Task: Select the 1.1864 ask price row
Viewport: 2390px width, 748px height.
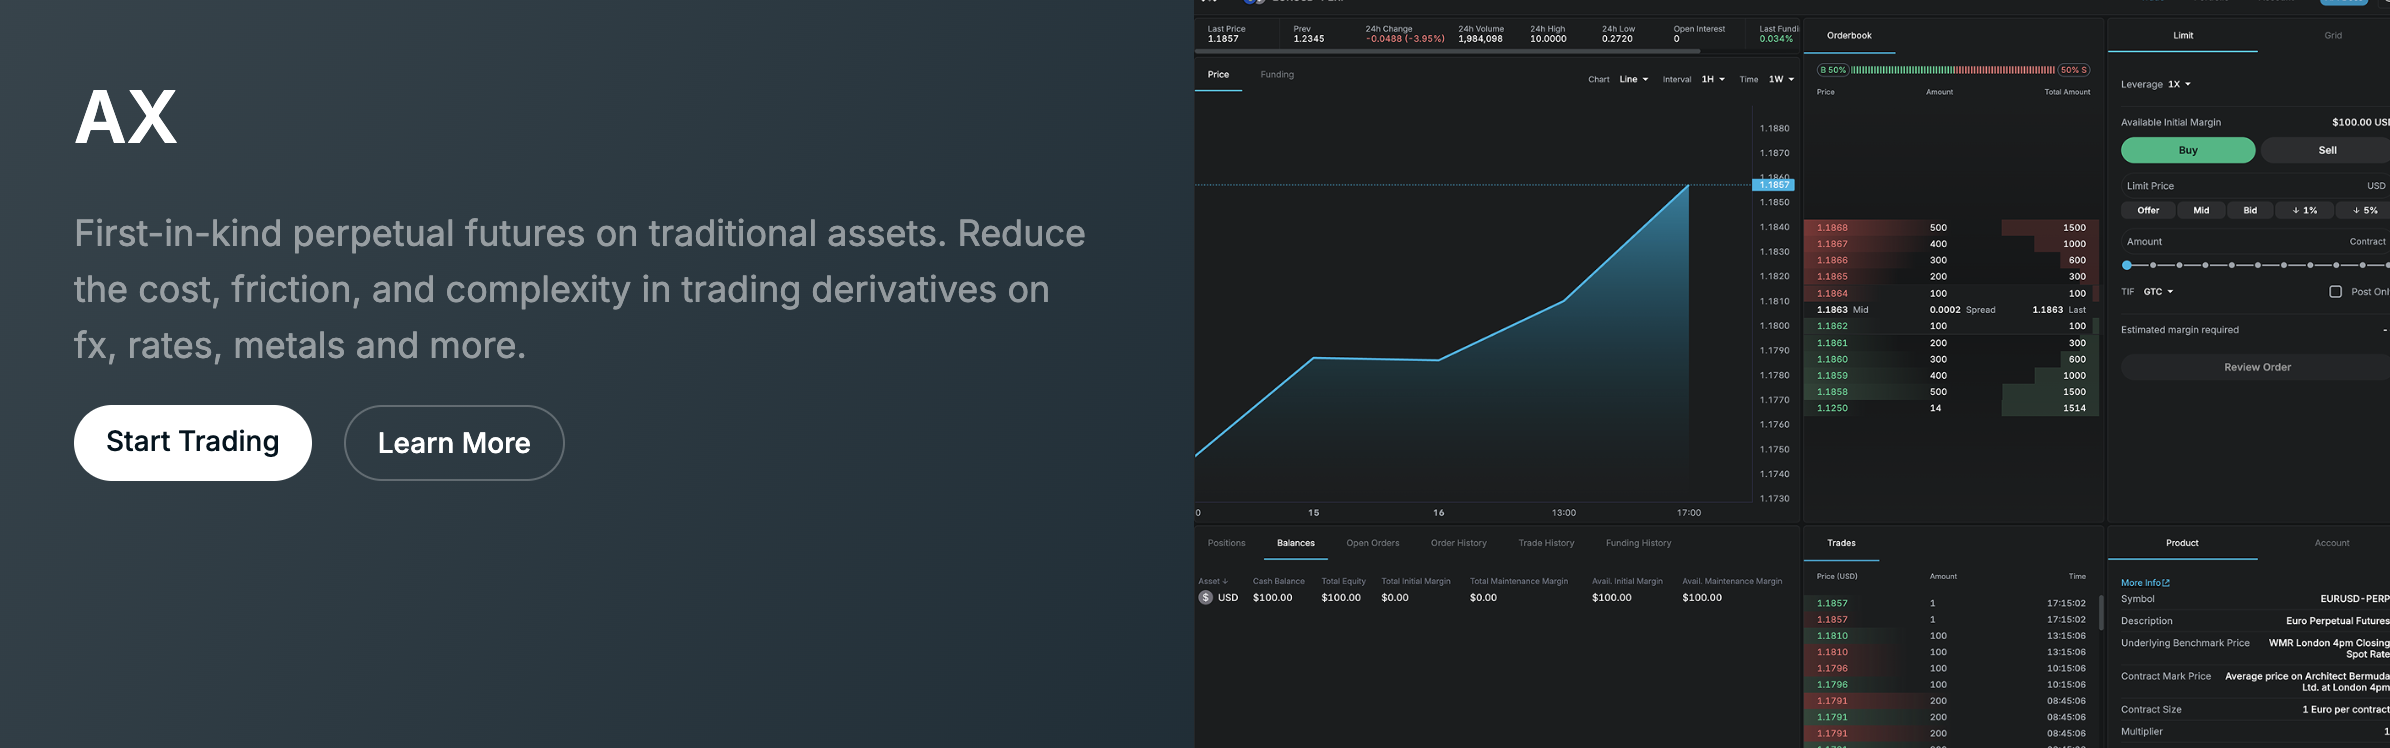Action: pyautogui.click(x=1951, y=293)
